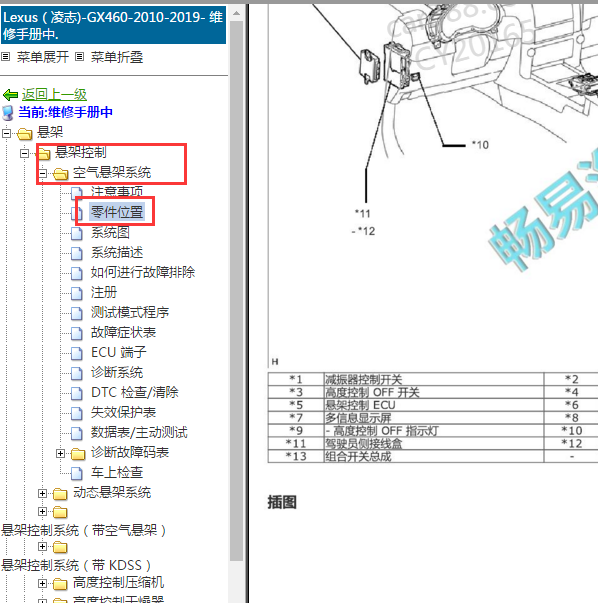This screenshot has width=598, height=603.
Task: Open the DTC 检查/清除 page
Action: tap(135, 393)
